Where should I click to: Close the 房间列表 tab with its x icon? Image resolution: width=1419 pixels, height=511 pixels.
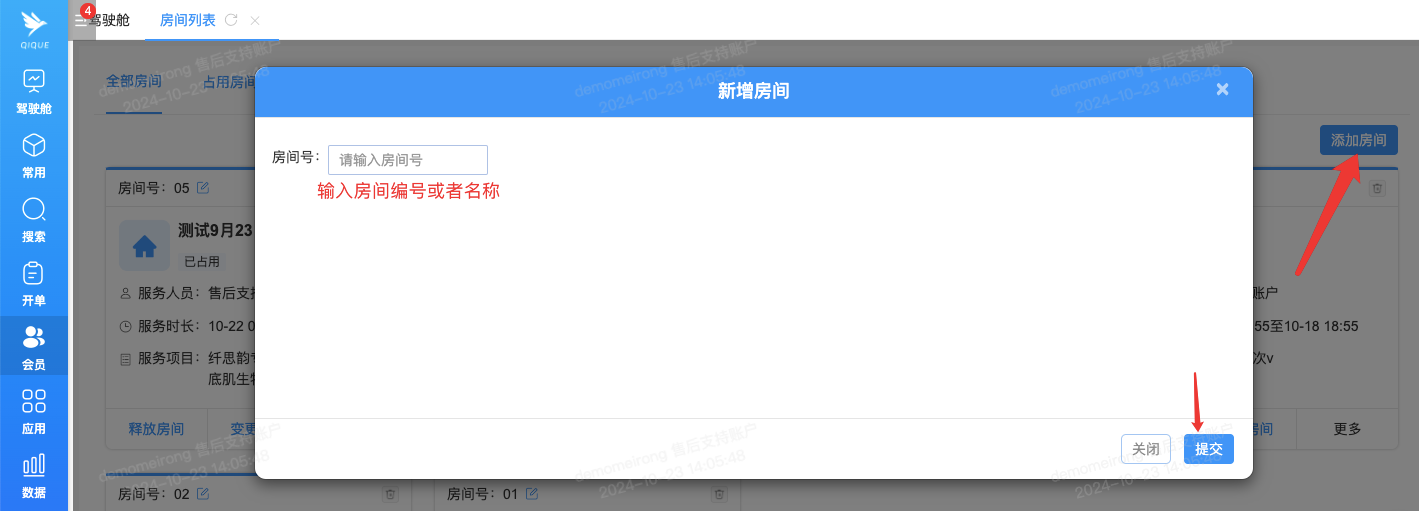point(255,20)
